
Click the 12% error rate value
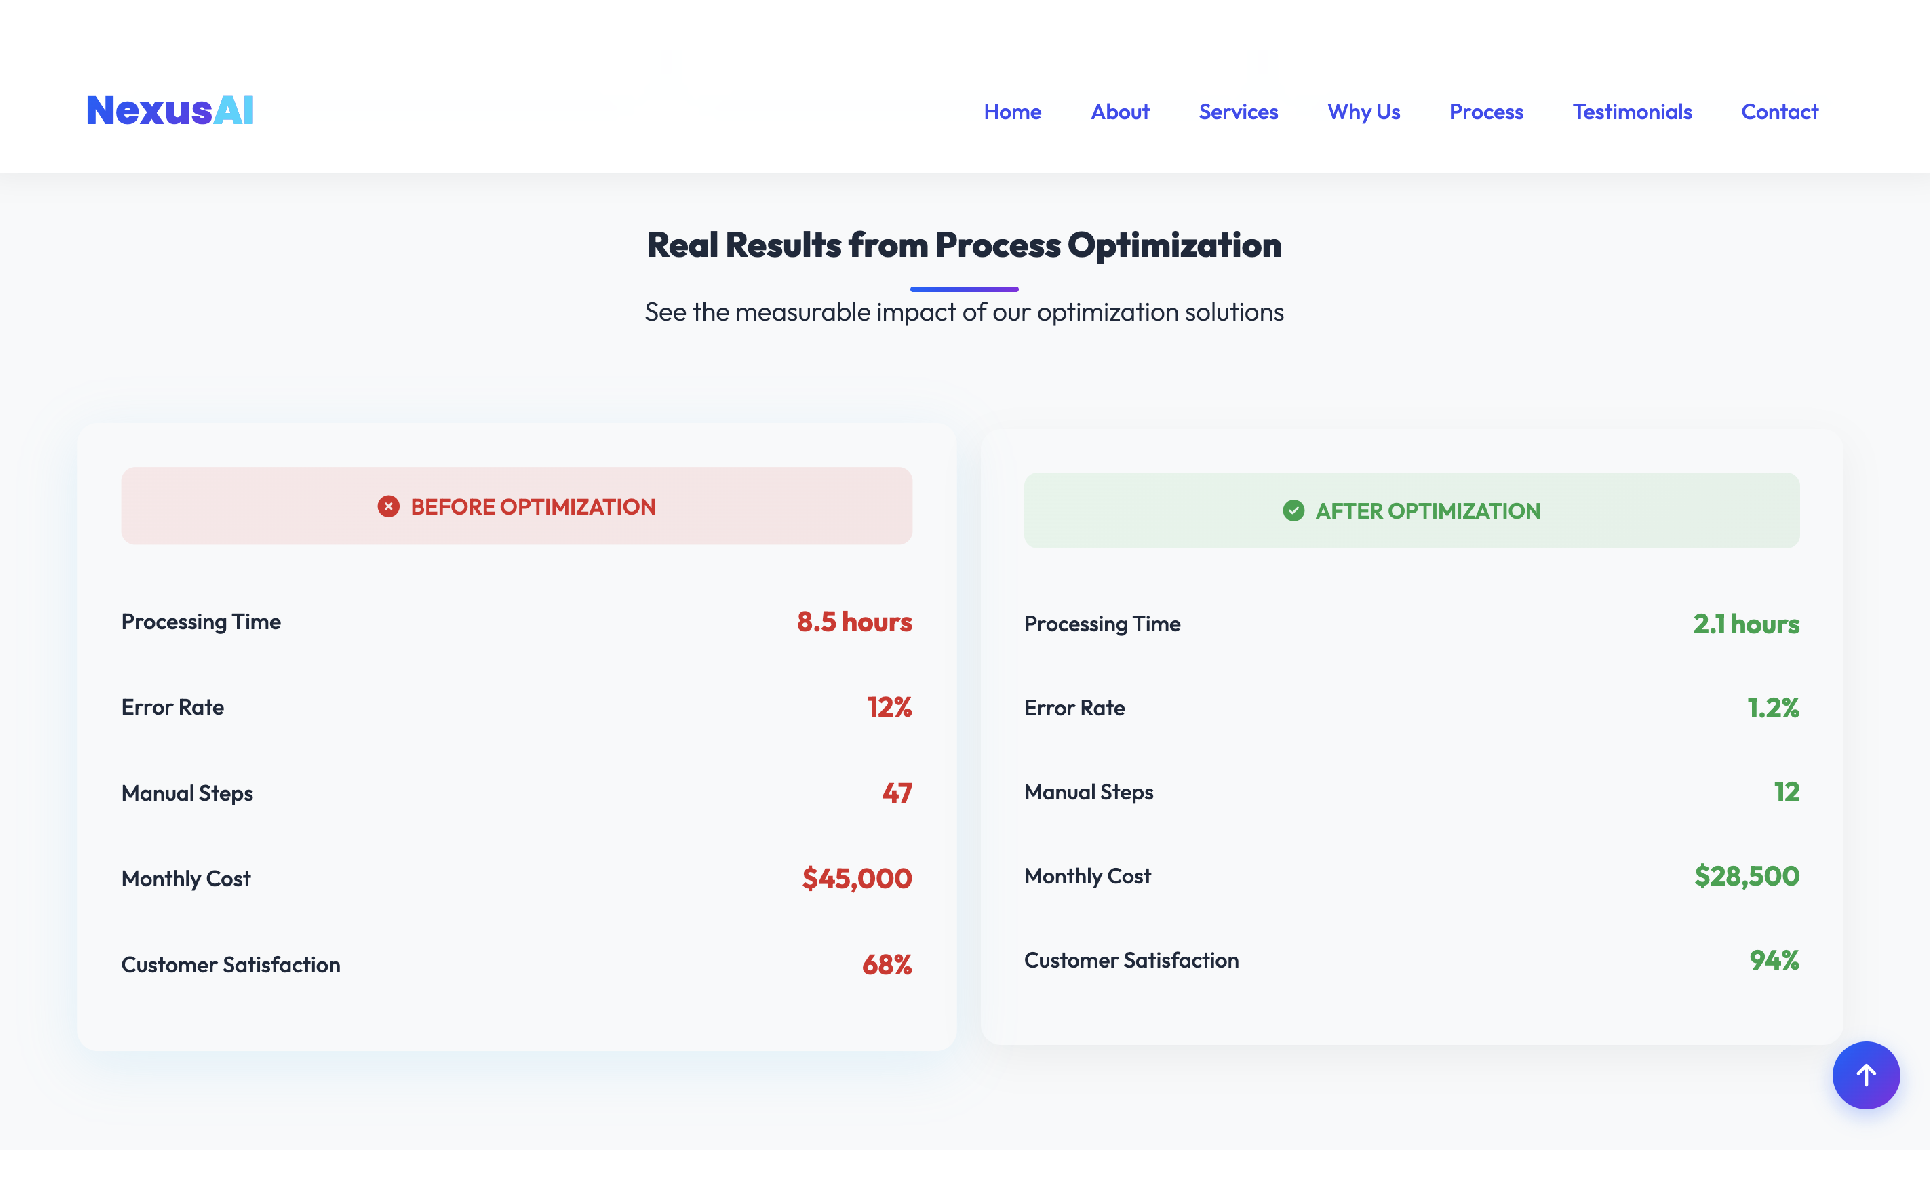(889, 708)
